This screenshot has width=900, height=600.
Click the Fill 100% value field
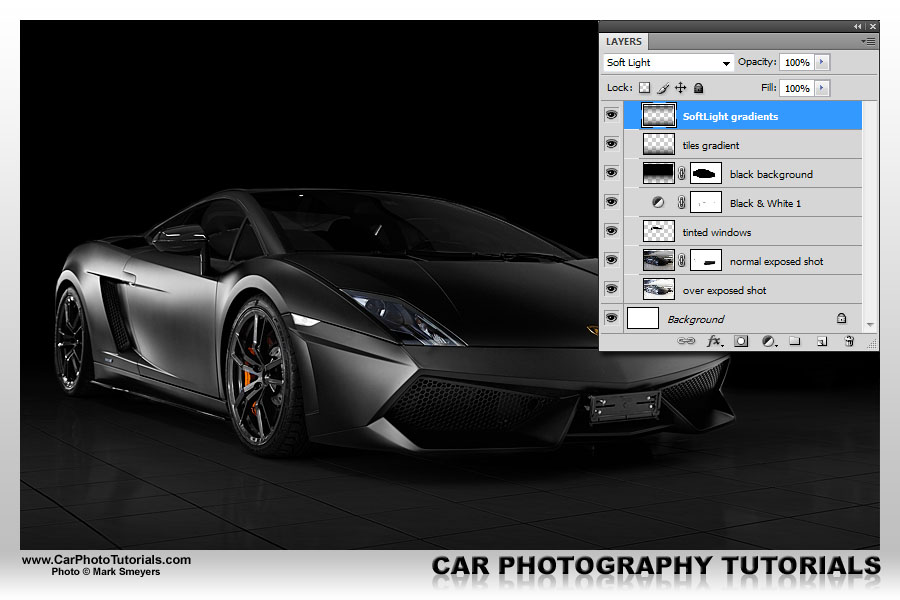[x=797, y=88]
